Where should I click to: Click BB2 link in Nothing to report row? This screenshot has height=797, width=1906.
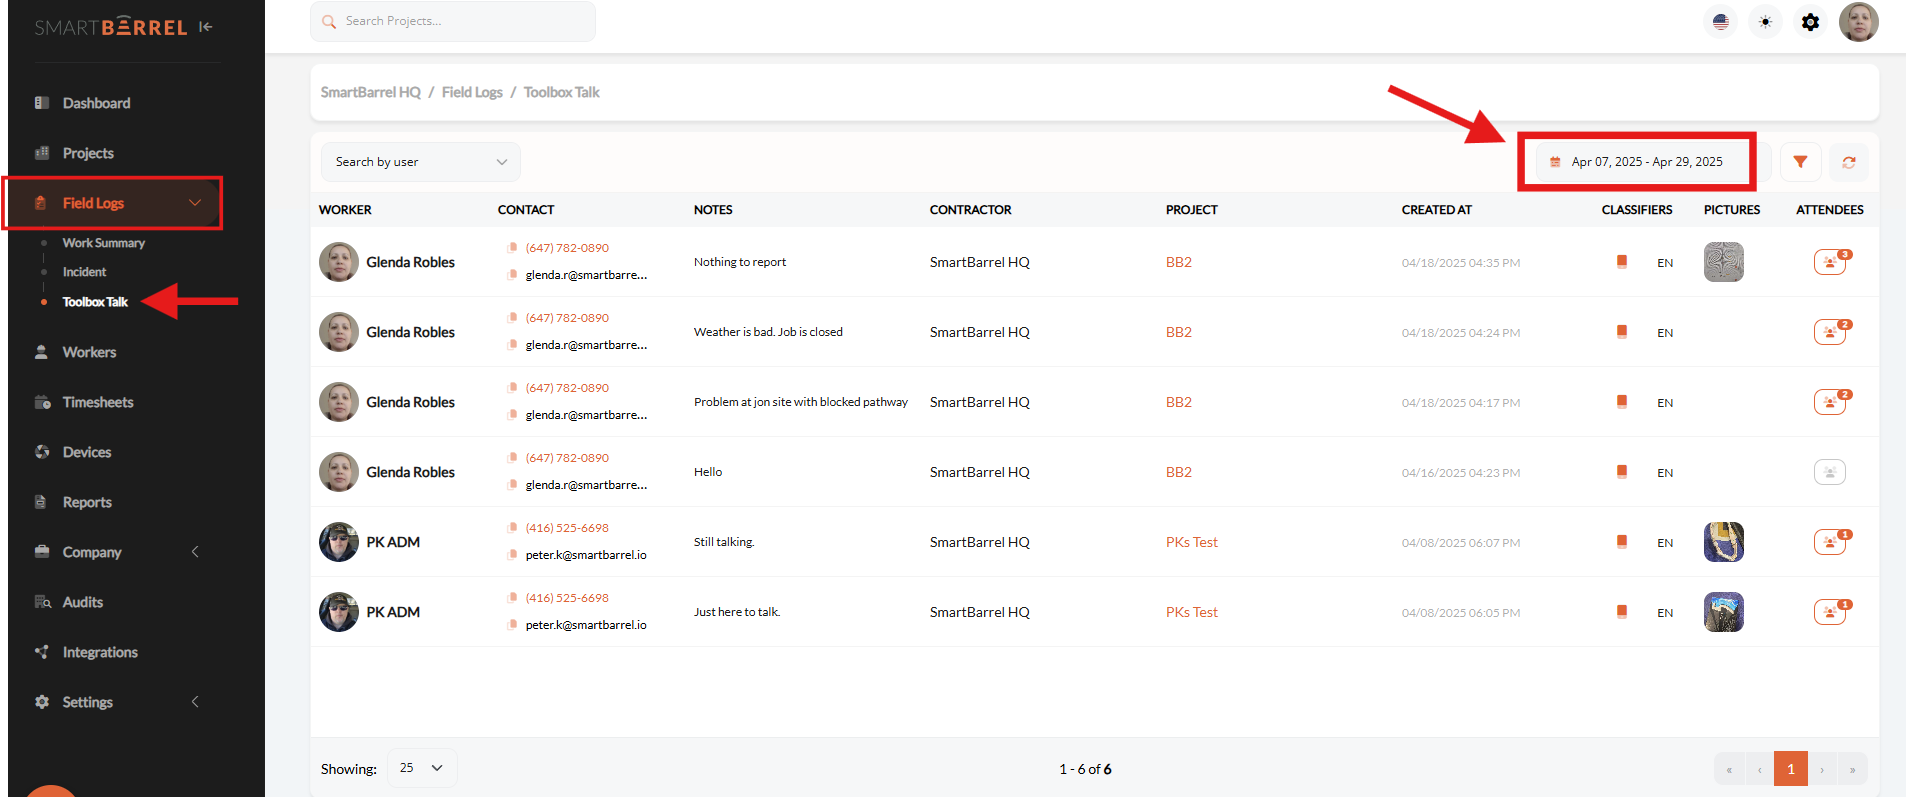coord(1179,262)
